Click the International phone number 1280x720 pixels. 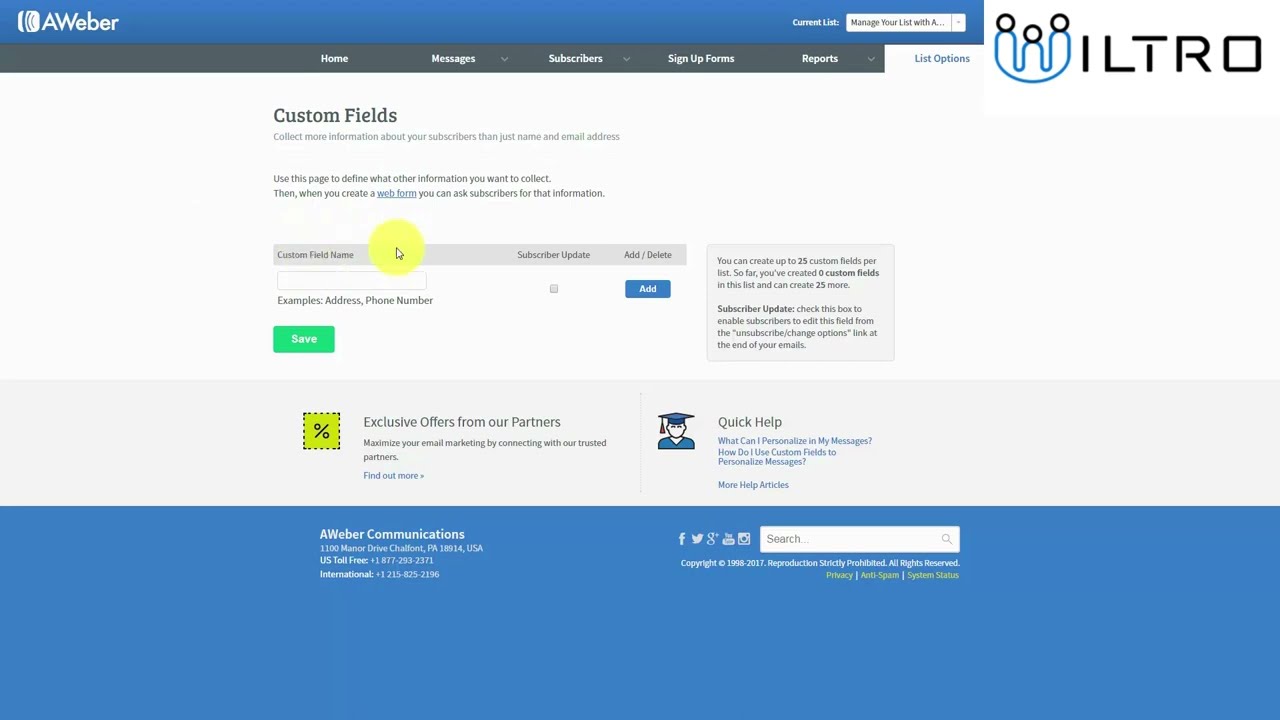click(x=407, y=574)
